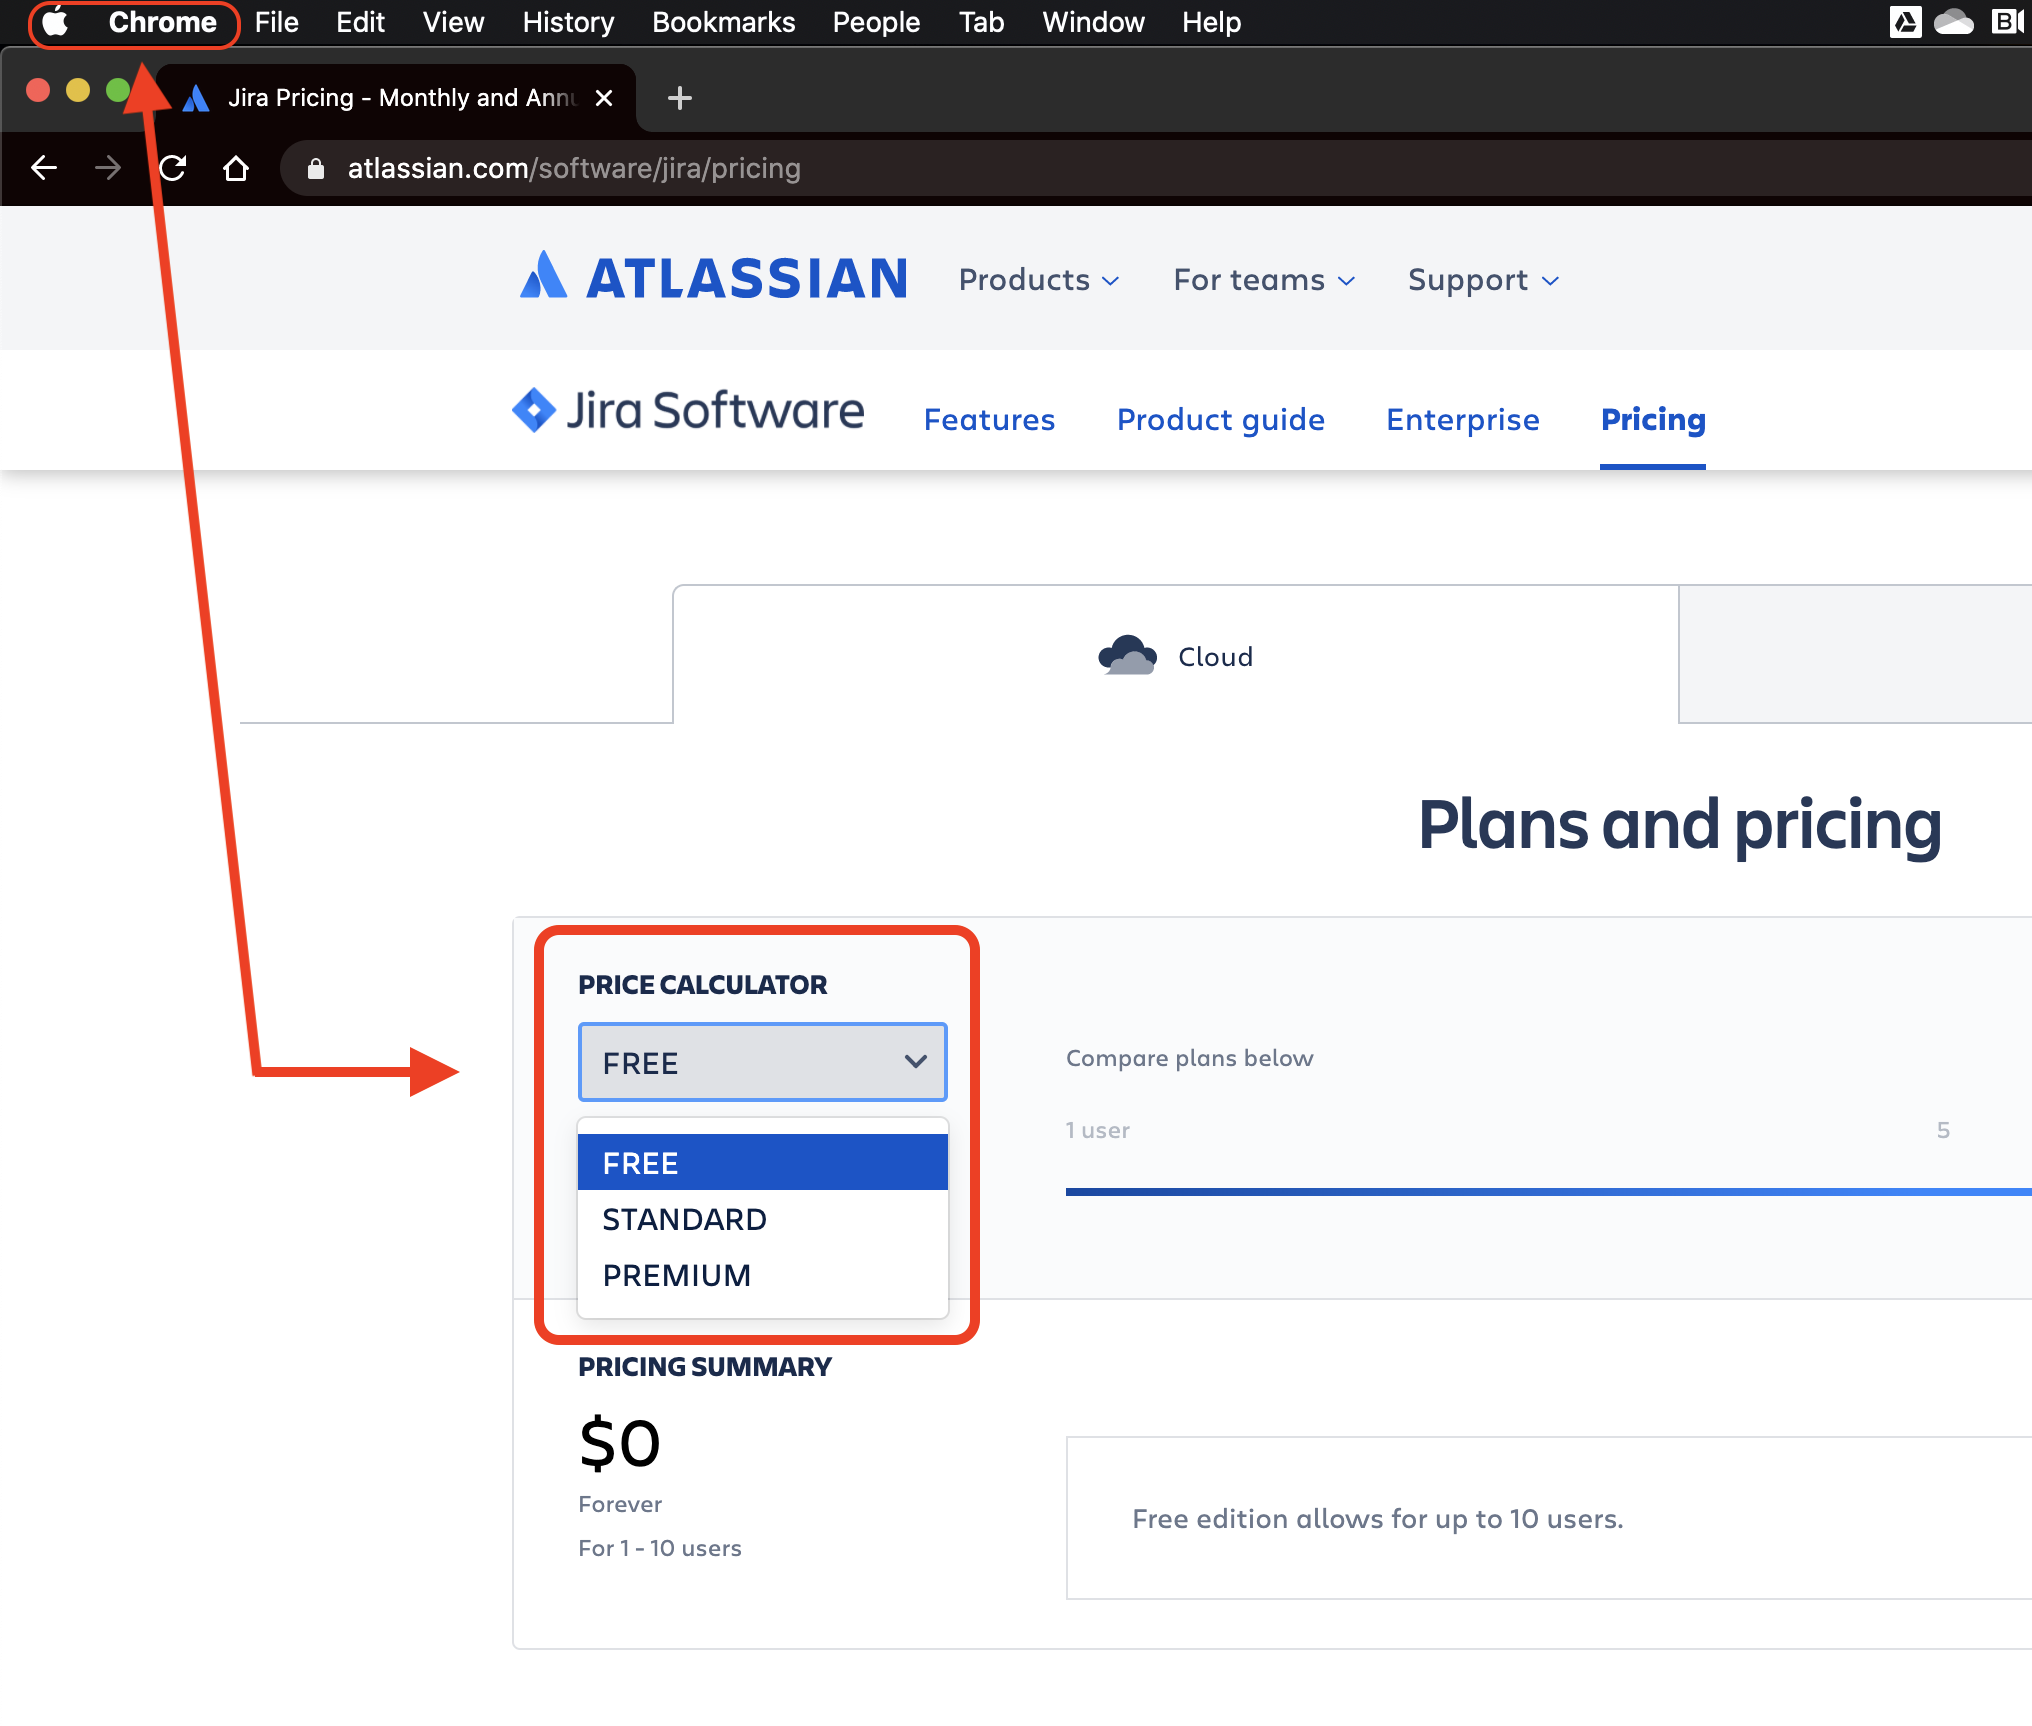Click the Chrome home icon
This screenshot has height=1726, width=2032.
click(236, 168)
